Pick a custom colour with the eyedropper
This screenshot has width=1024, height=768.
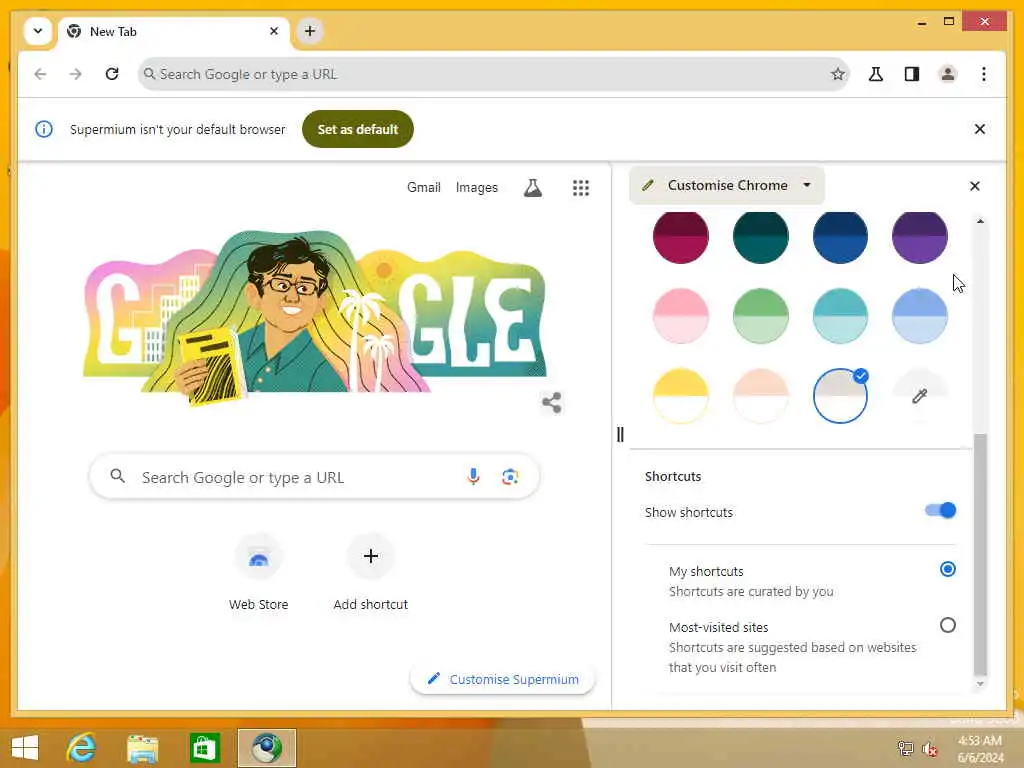click(x=919, y=396)
